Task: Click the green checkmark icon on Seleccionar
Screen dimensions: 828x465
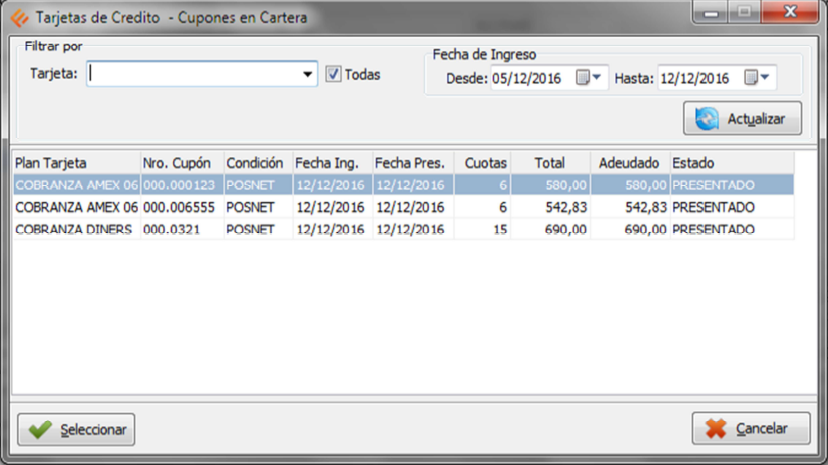Action: (40, 429)
